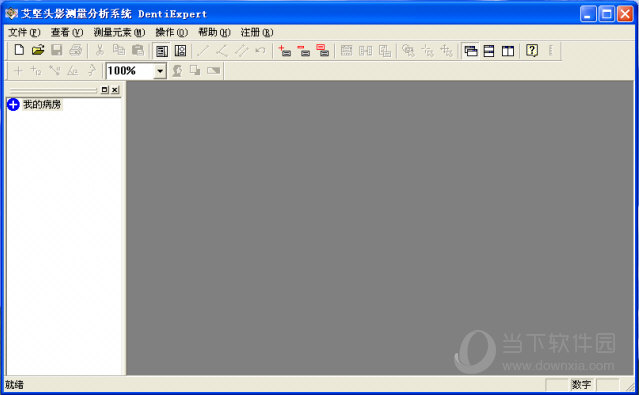
Task: Expand the 我的病房 tree node
Action: coord(13,104)
